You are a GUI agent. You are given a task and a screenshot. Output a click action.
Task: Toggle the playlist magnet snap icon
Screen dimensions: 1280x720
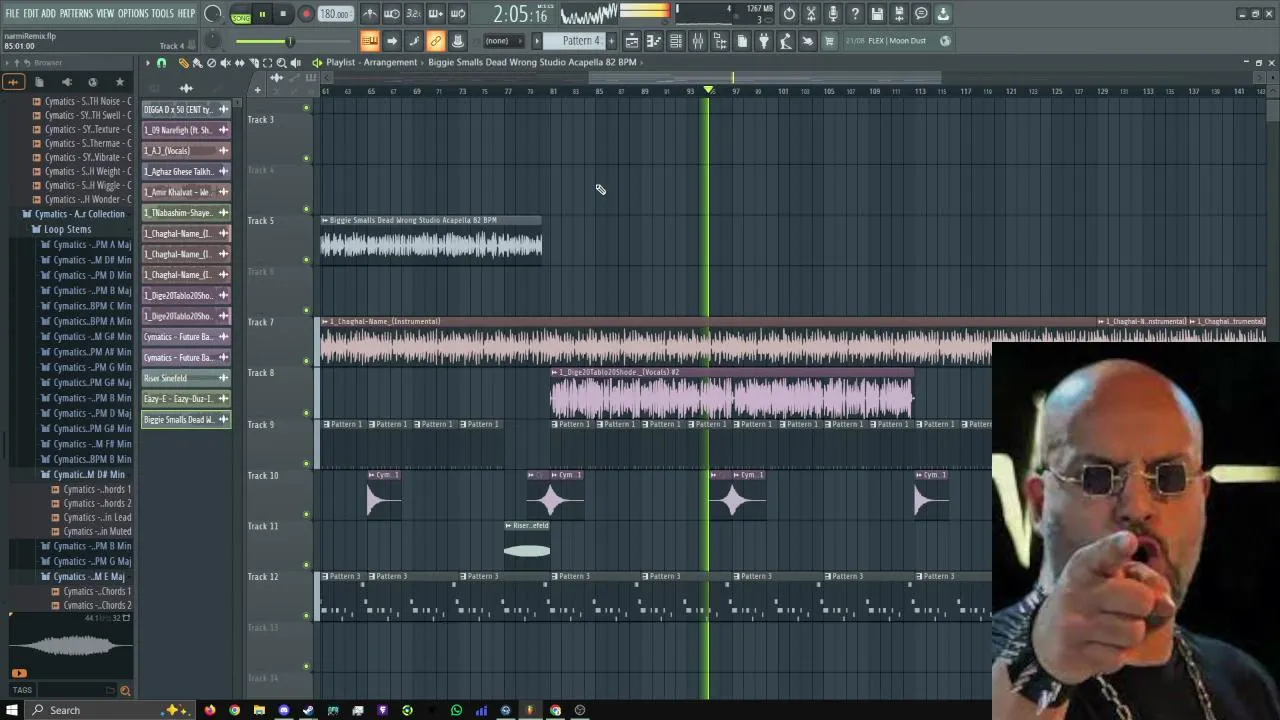pos(161,63)
